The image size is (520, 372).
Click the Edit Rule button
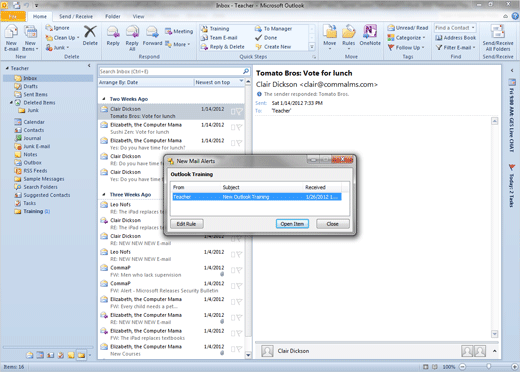tap(186, 224)
